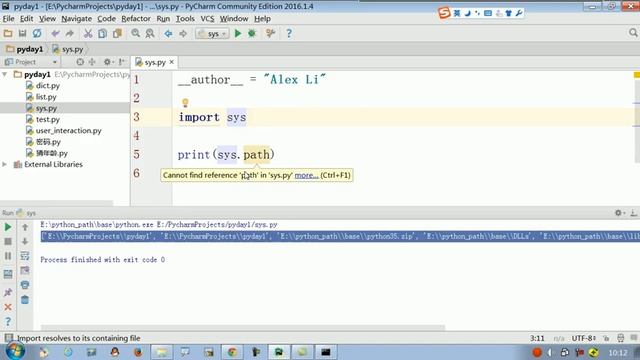This screenshot has height=360, width=640.
Task: Click the Scroll from Source icon in Project panel
Action: click(80, 62)
